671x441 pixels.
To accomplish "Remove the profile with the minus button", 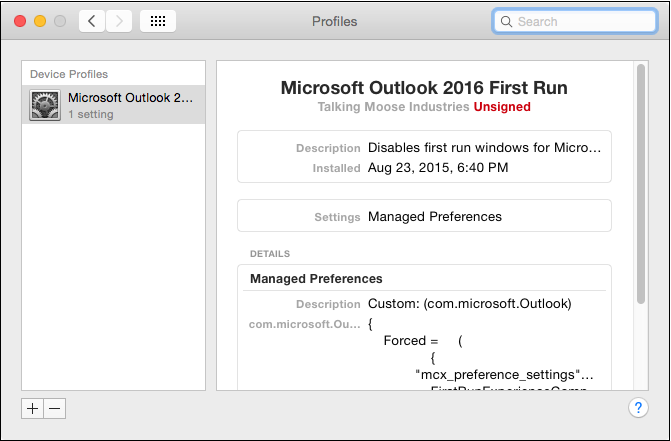I will coord(55,408).
